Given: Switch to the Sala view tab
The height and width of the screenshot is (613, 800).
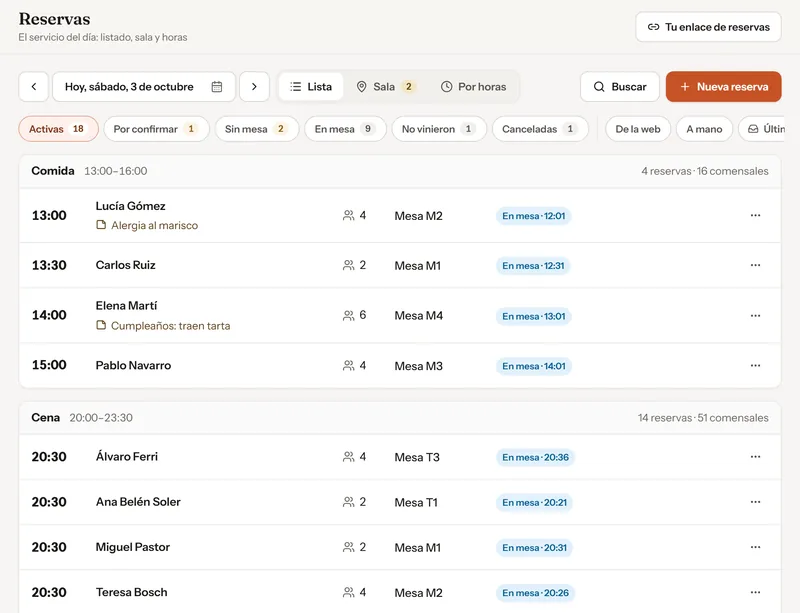Looking at the screenshot, I should coord(386,87).
